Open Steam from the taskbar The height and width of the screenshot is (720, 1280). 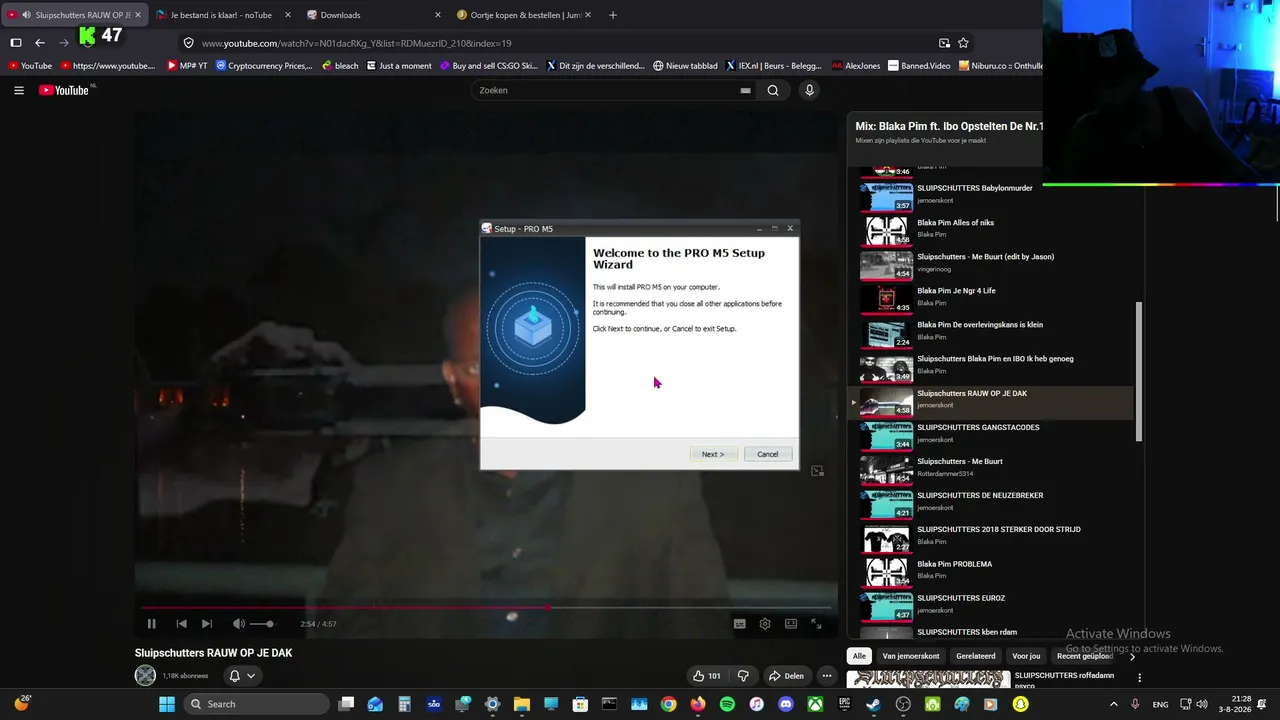click(874, 704)
